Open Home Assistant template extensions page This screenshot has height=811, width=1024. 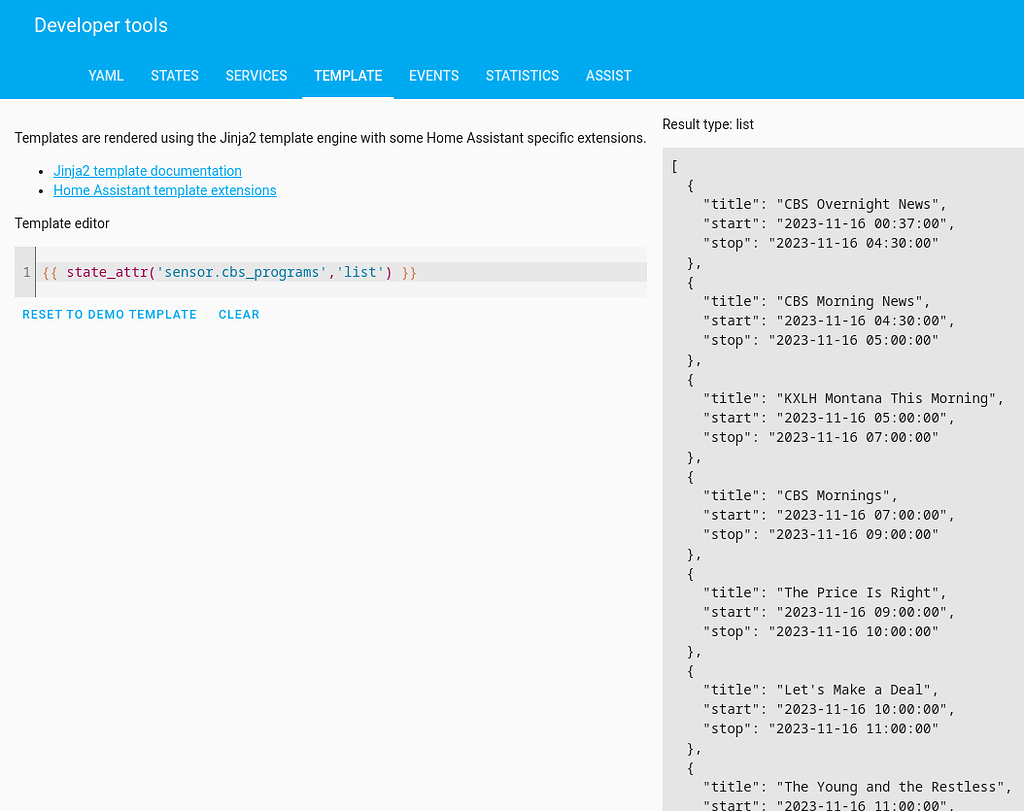point(164,190)
